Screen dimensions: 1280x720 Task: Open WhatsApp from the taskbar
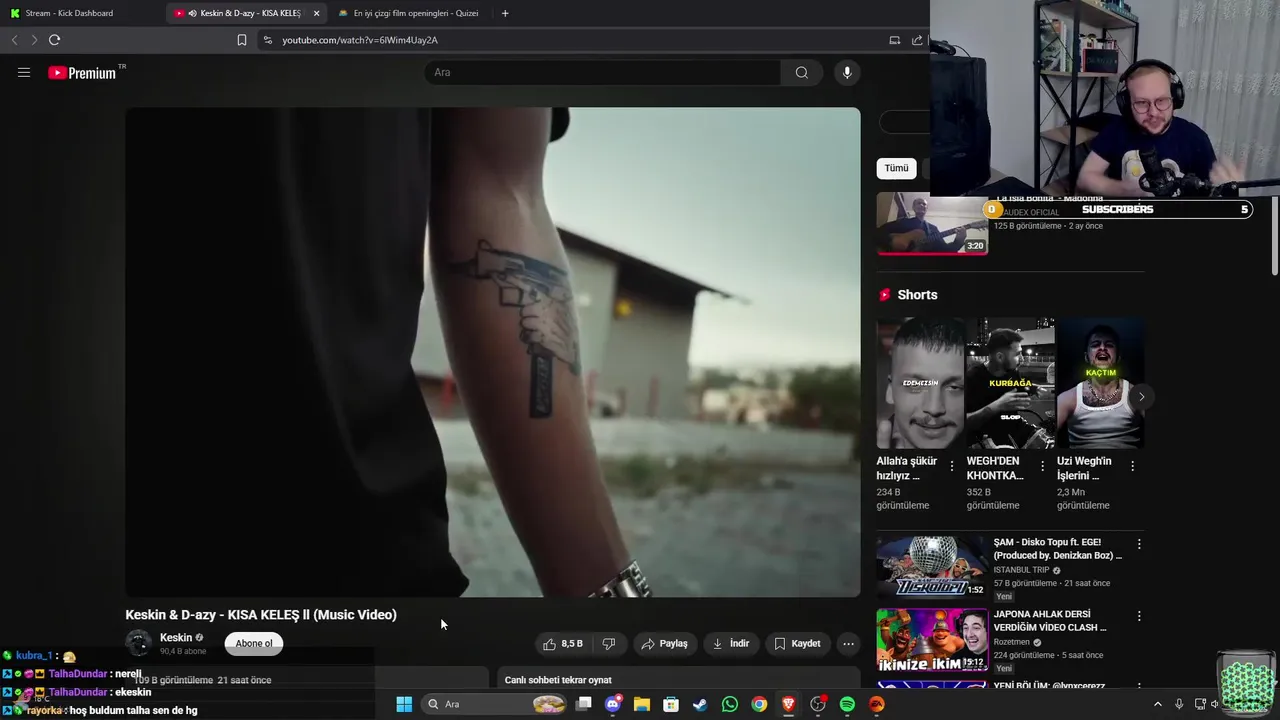(x=730, y=704)
